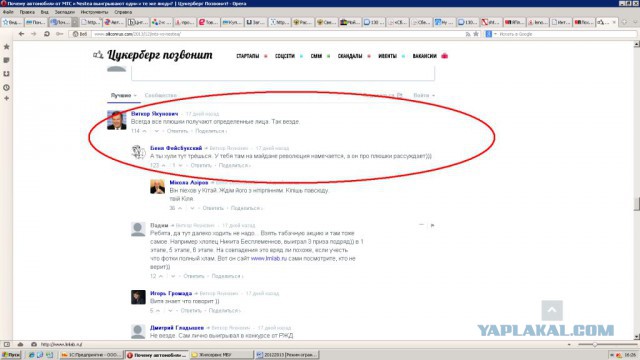This screenshot has width=640, height=360.
Task: Go back with the browser Back arrow
Action: (x=21, y=34)
